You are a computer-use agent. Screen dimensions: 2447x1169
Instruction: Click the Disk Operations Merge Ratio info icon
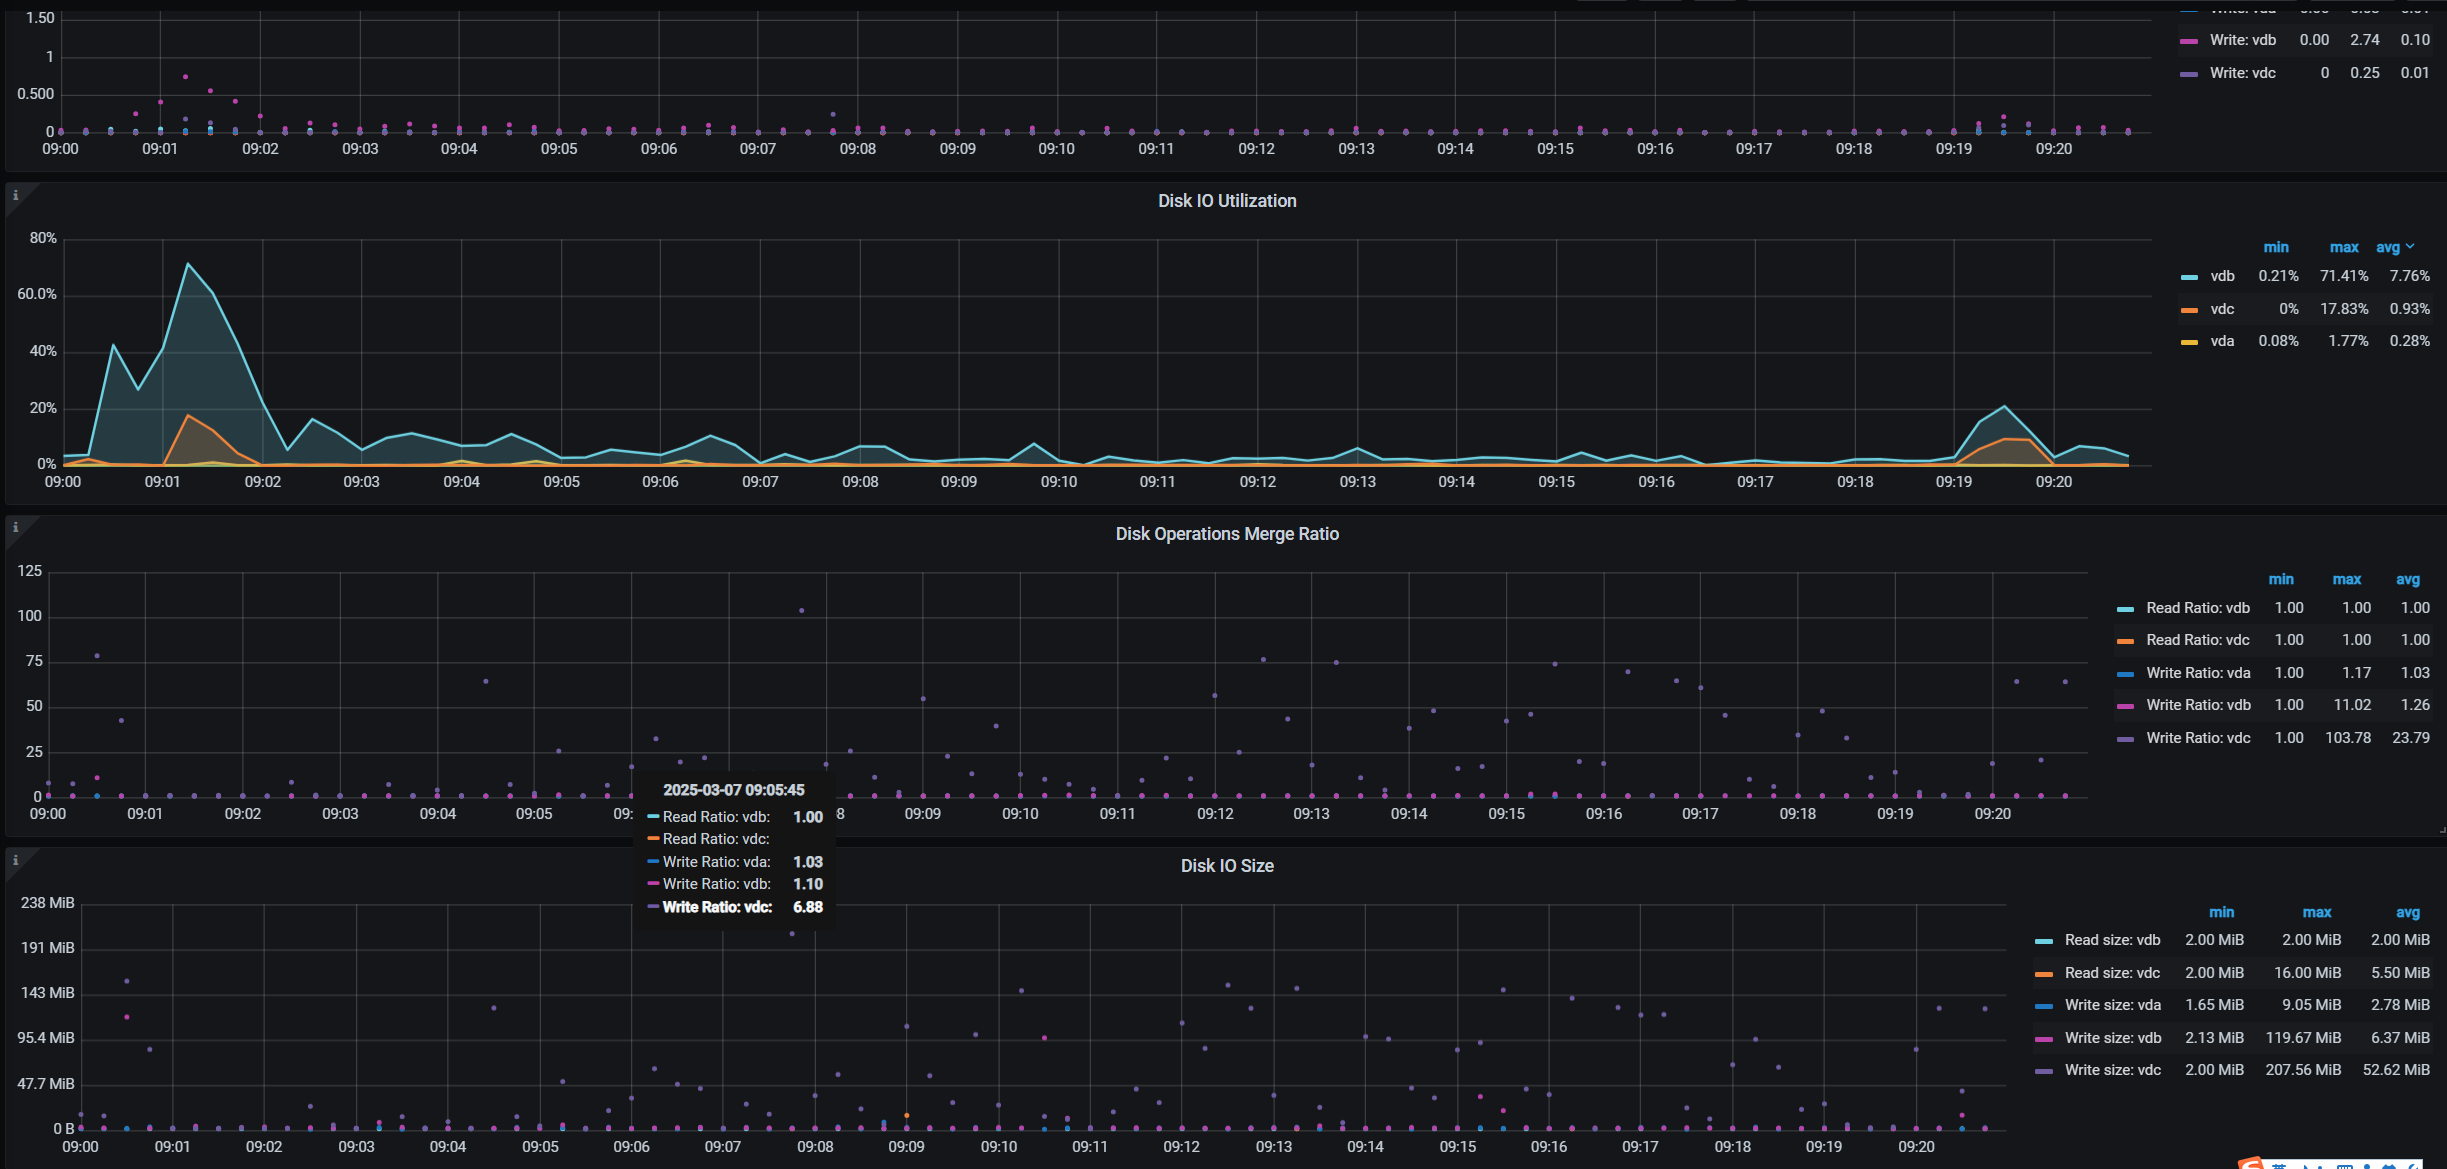(x=15, y=528)
